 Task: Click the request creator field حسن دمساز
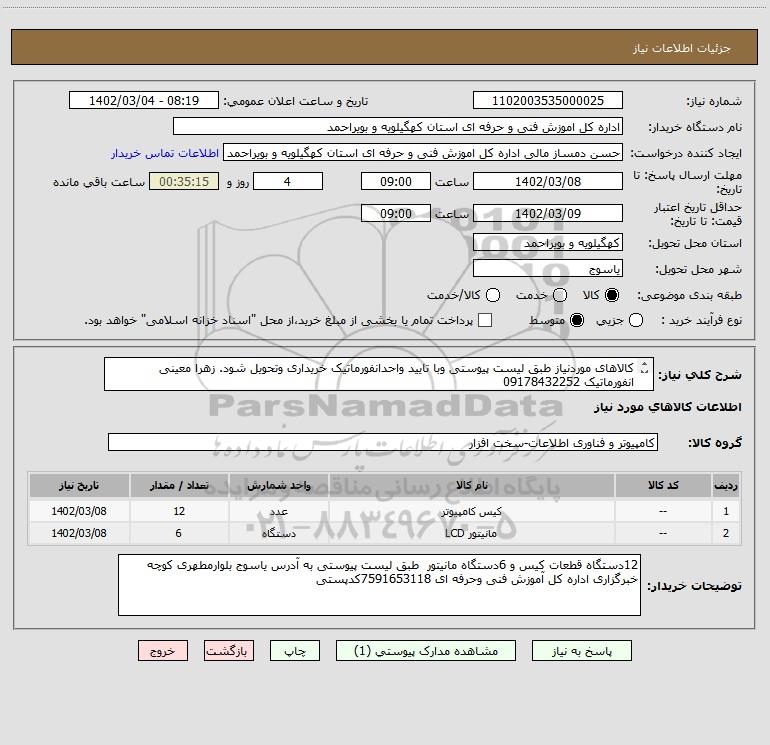423,153
